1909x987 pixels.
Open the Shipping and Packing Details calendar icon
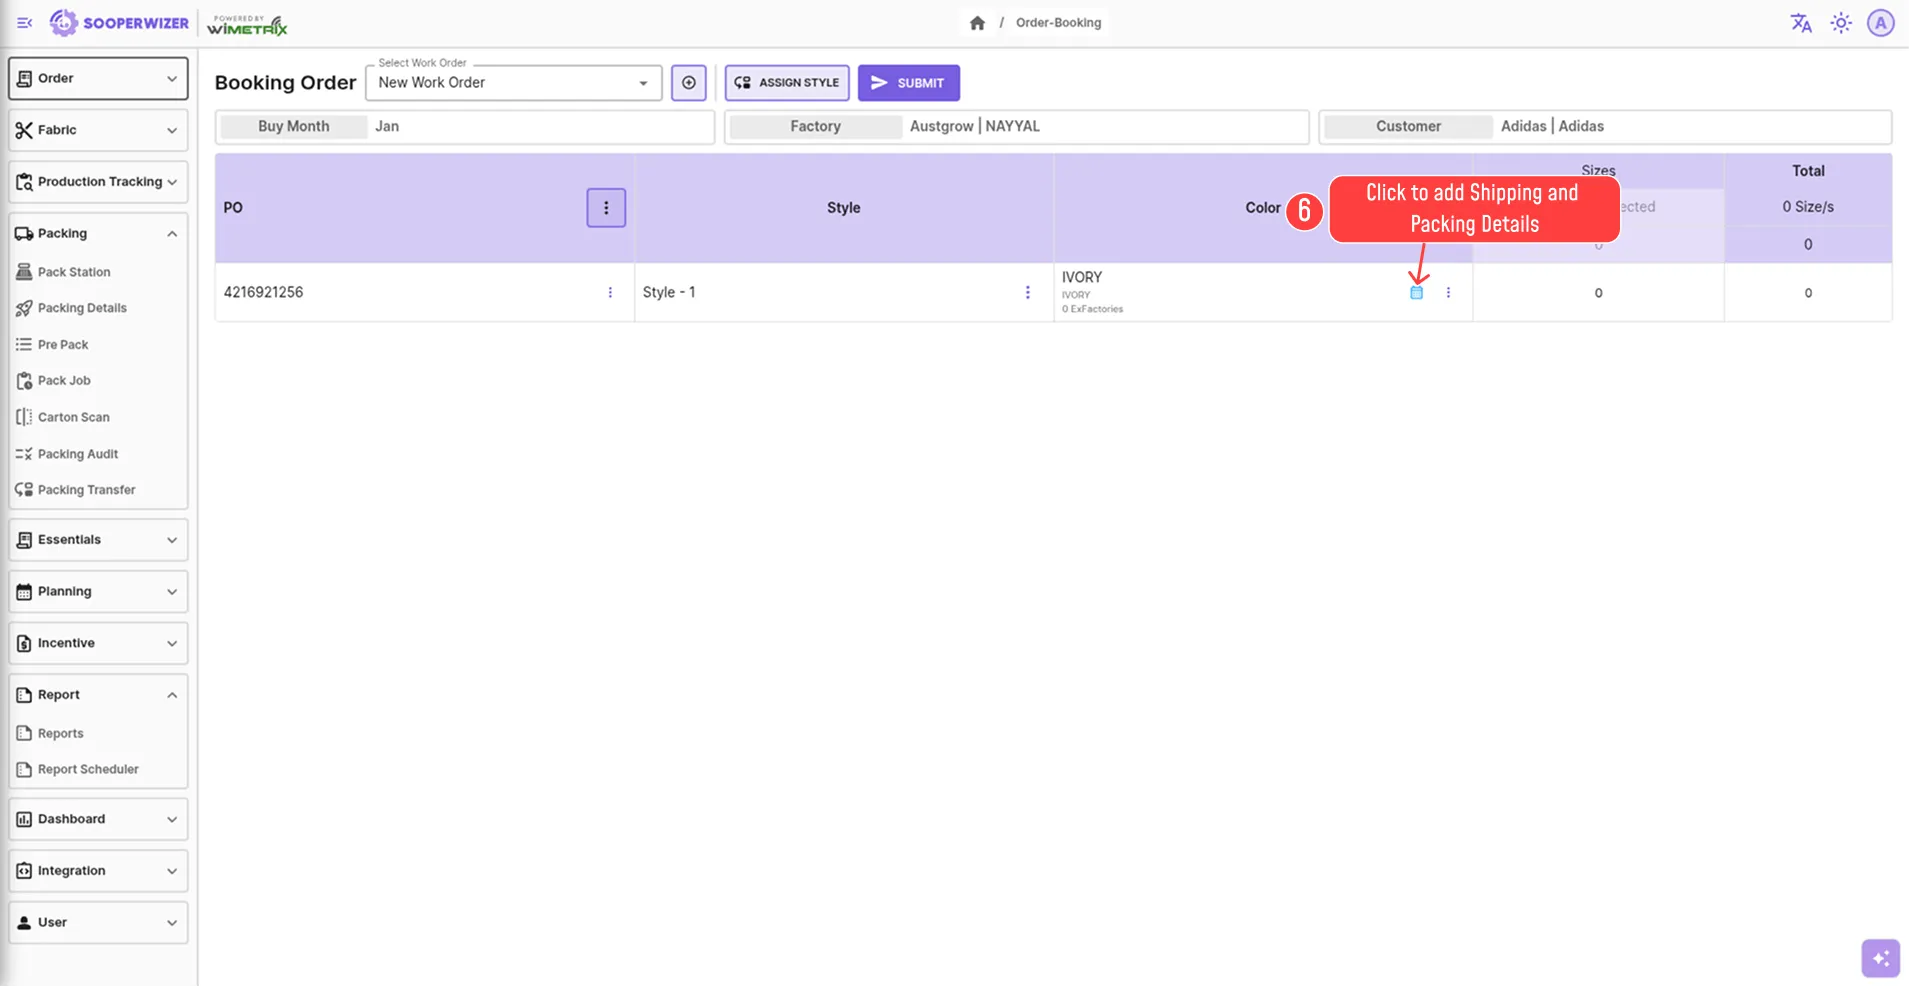(1417, 292)
